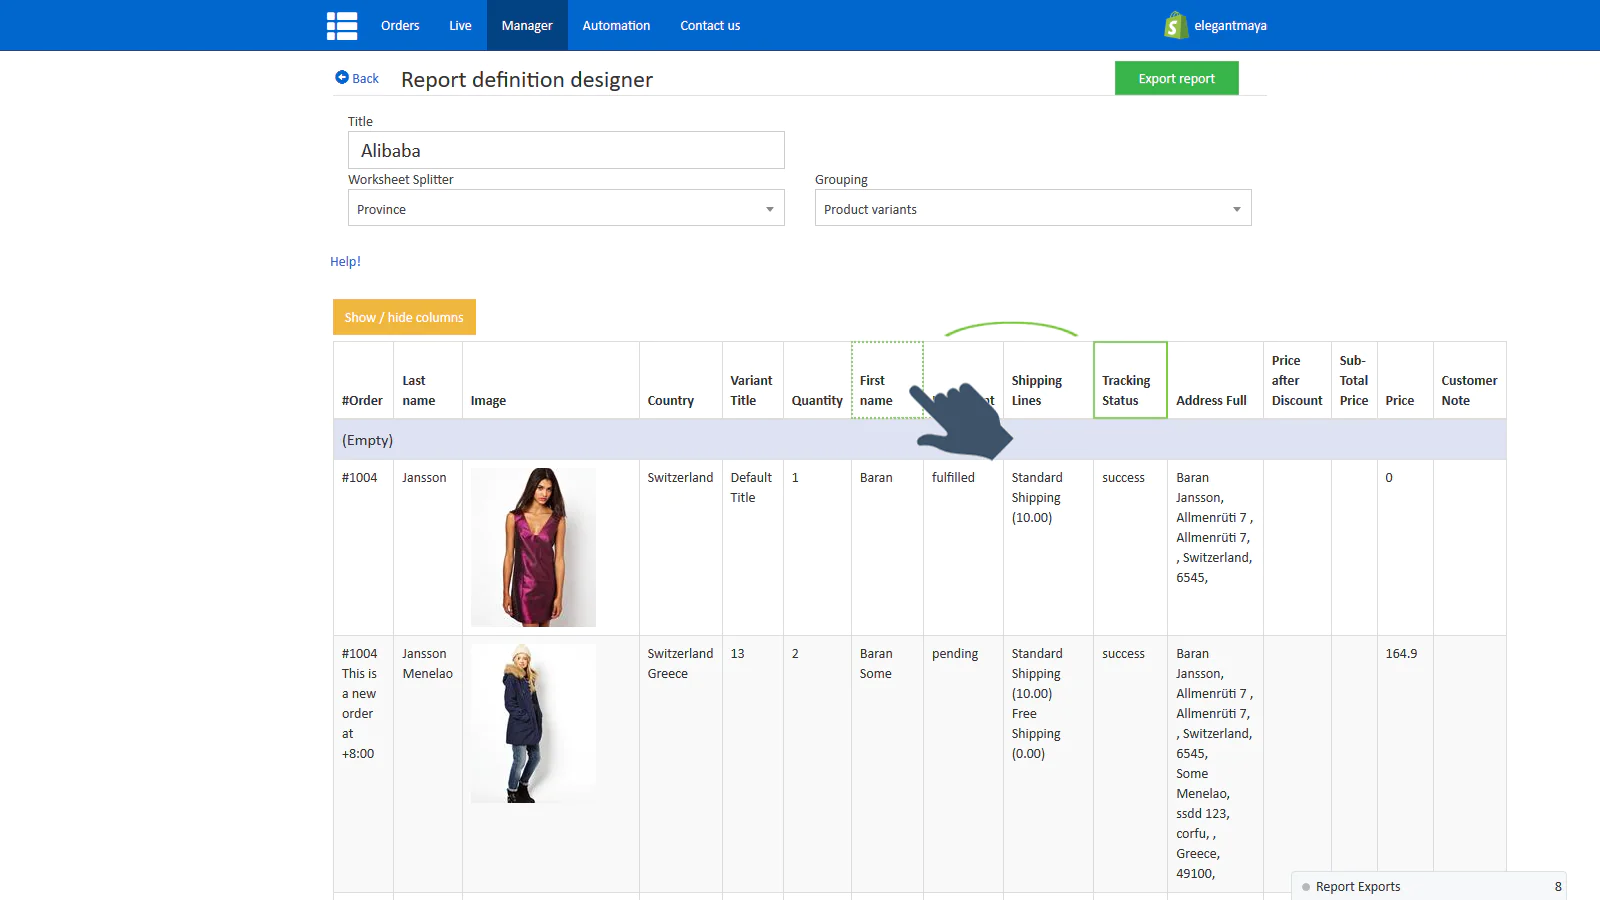This screenshot has width=1600, height=900.
Task: Click the Back arrow icon
Action: coord(342,78)
